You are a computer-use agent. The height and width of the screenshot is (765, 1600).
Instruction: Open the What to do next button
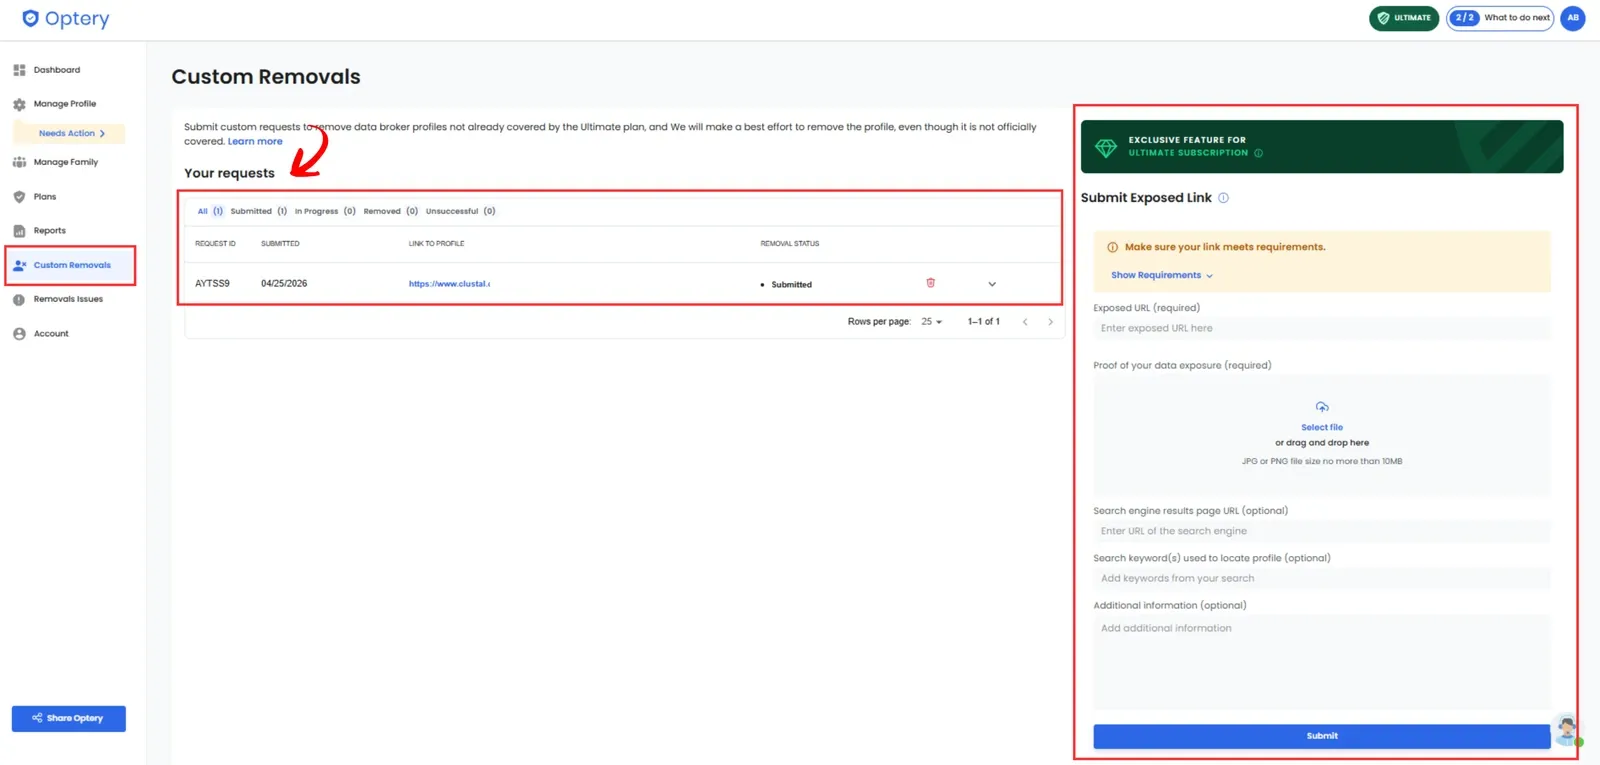(1500, 18)
